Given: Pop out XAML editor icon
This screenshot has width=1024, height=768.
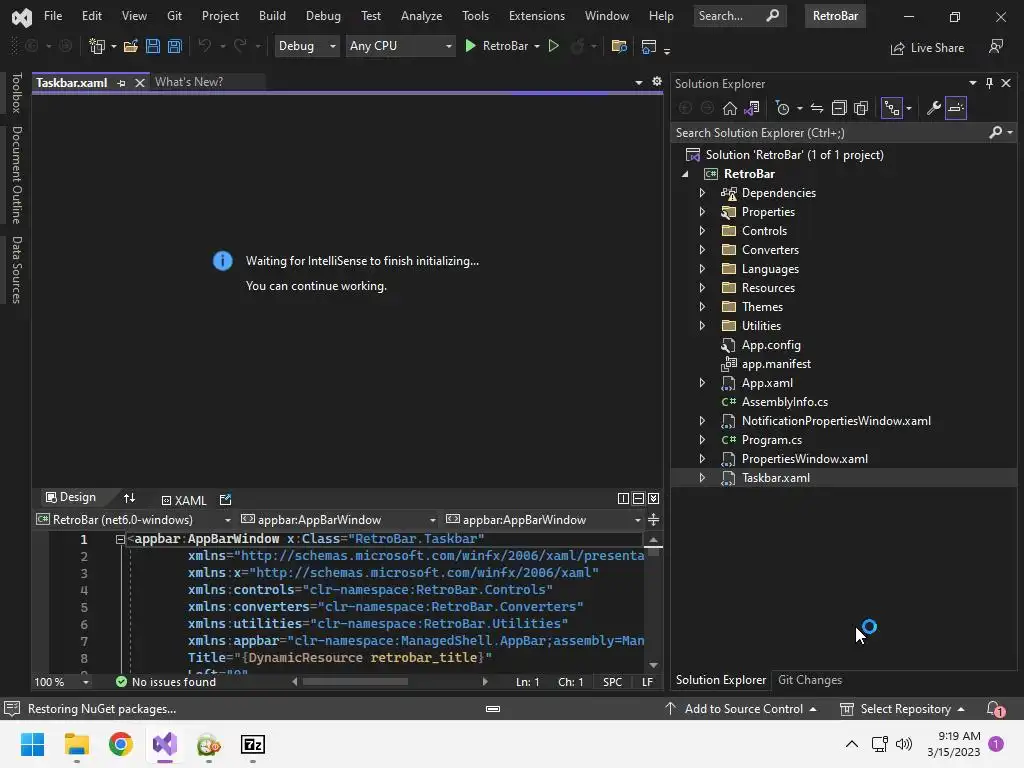Looking at the screenshot, I should [225, 500].
